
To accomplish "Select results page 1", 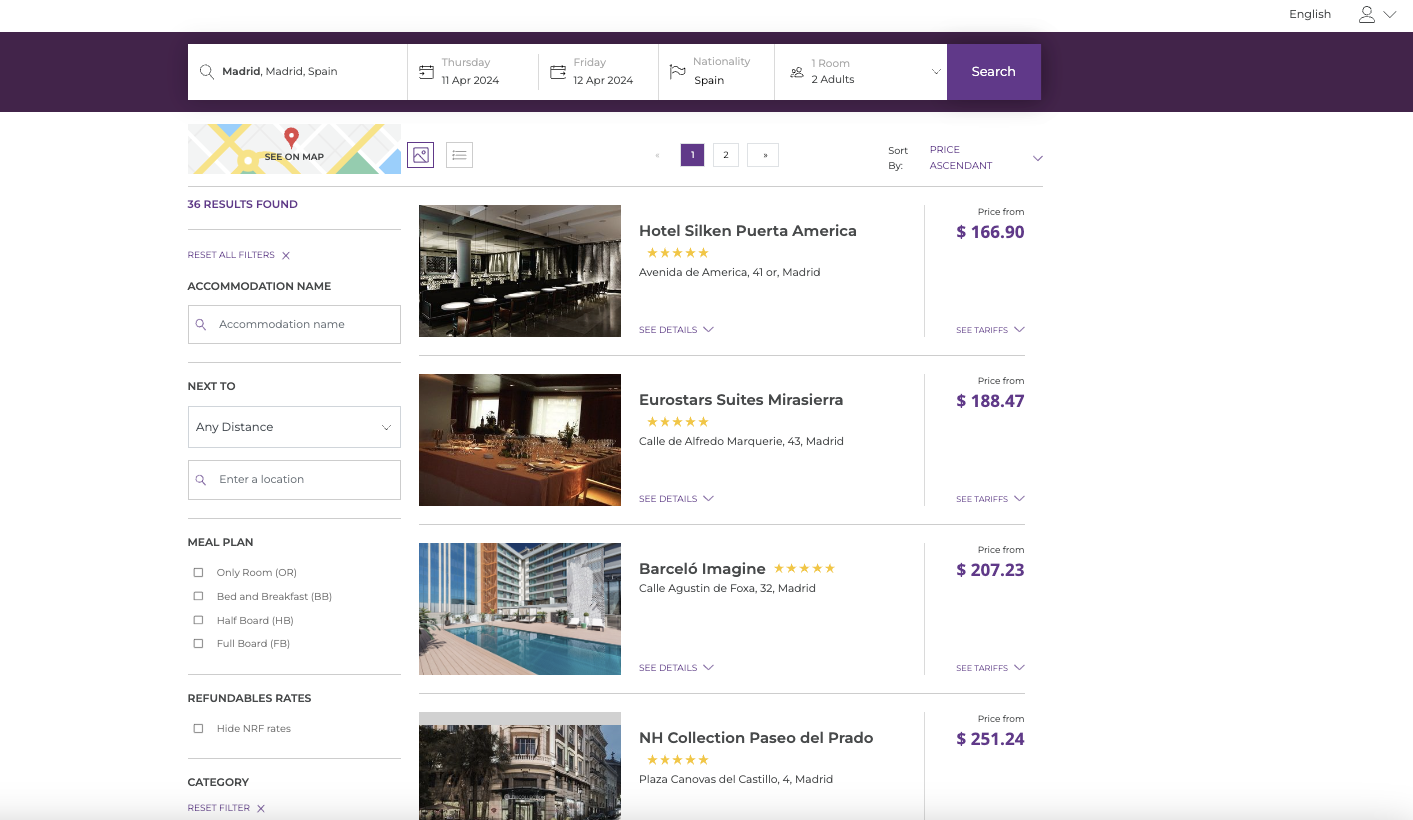I will (692, 155).
